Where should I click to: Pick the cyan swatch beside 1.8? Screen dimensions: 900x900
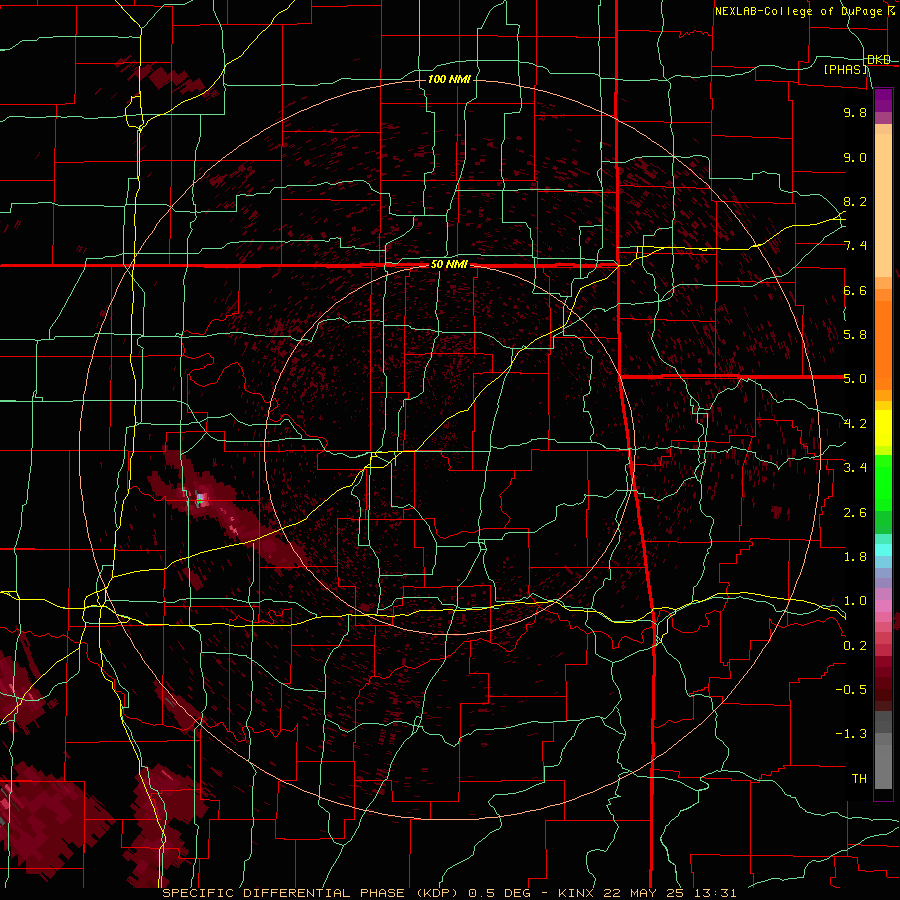[883, 550]
